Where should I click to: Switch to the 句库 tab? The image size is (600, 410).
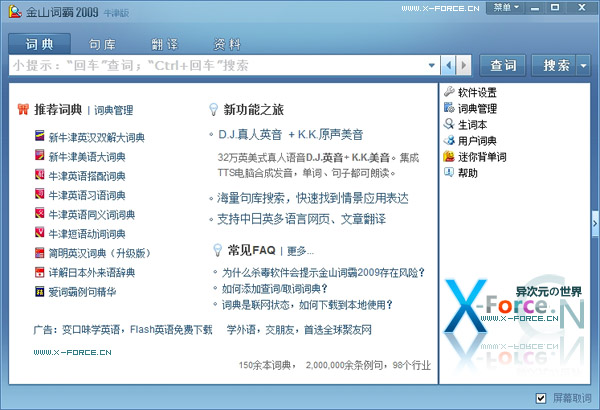(x=102, y=44)
